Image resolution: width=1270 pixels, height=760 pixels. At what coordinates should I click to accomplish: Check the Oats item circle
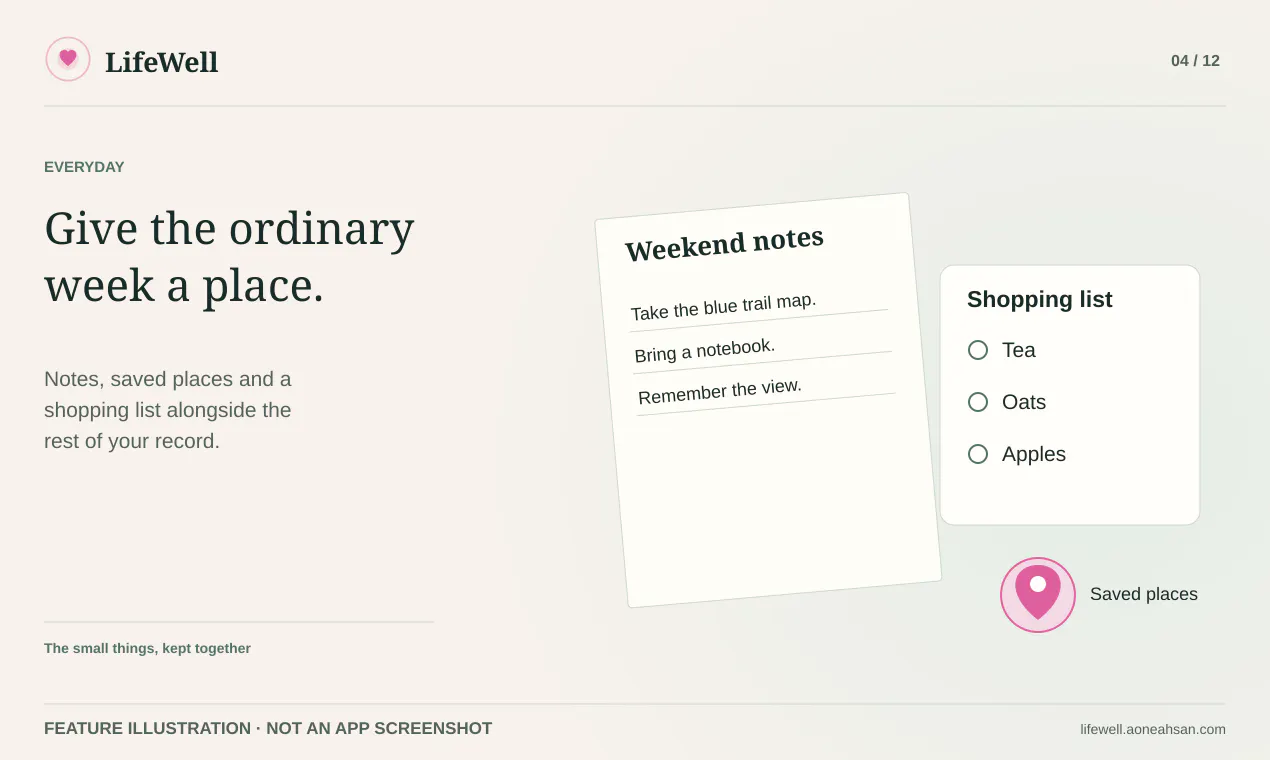[978, 402]
